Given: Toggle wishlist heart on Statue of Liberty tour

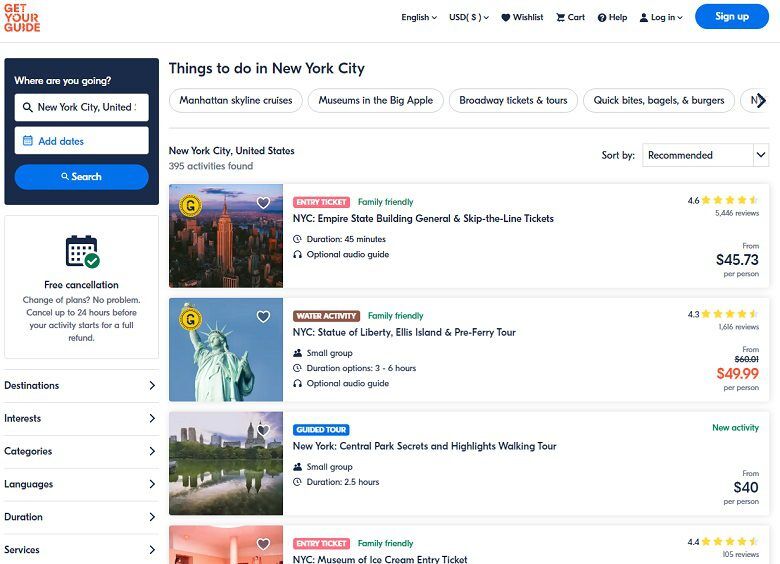Looking at the screenshot, I should coord(263,316).
